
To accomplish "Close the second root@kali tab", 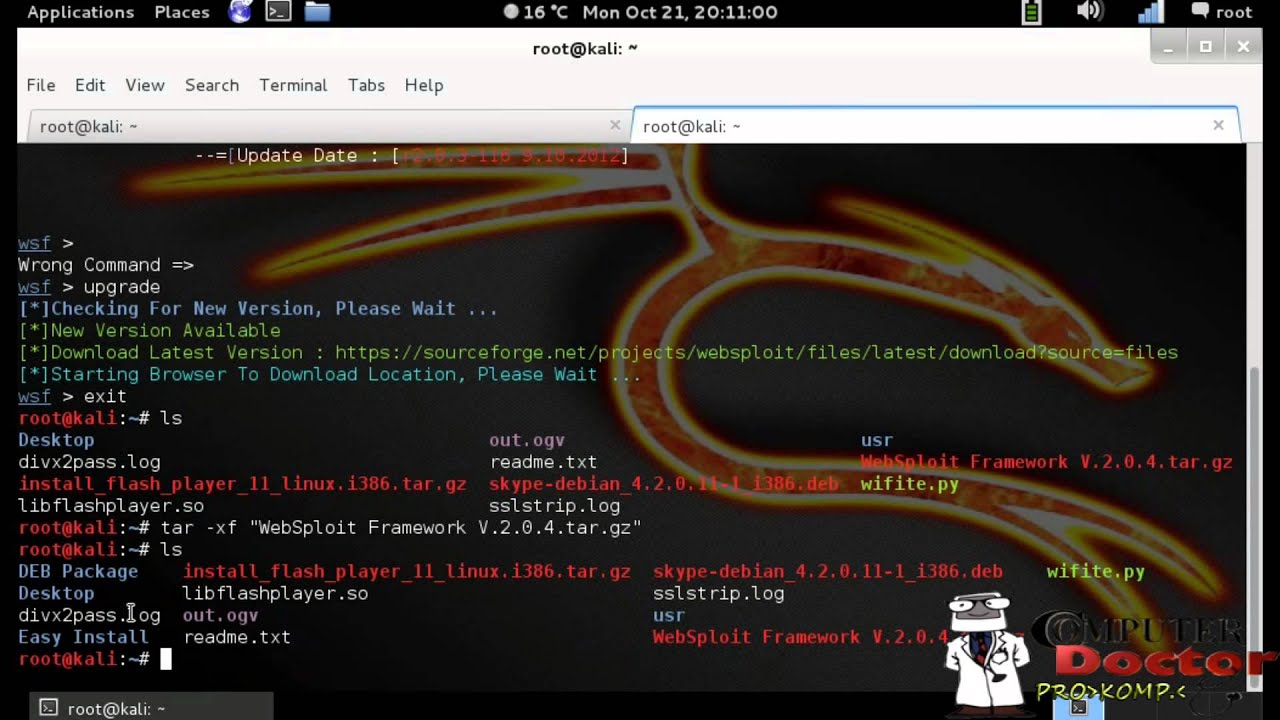I will [x=1218, y=125].
